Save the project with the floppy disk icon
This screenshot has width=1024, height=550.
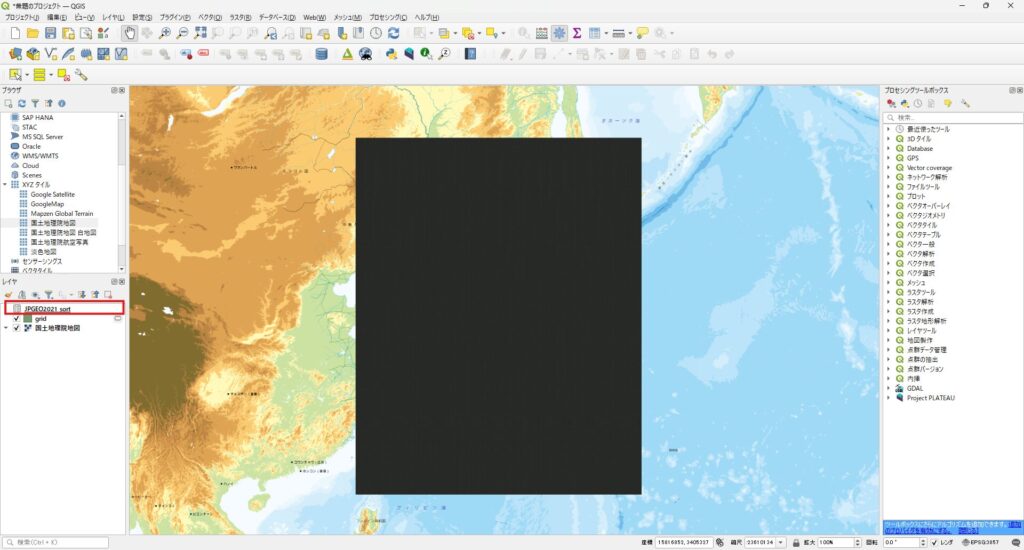coord(50,33)
